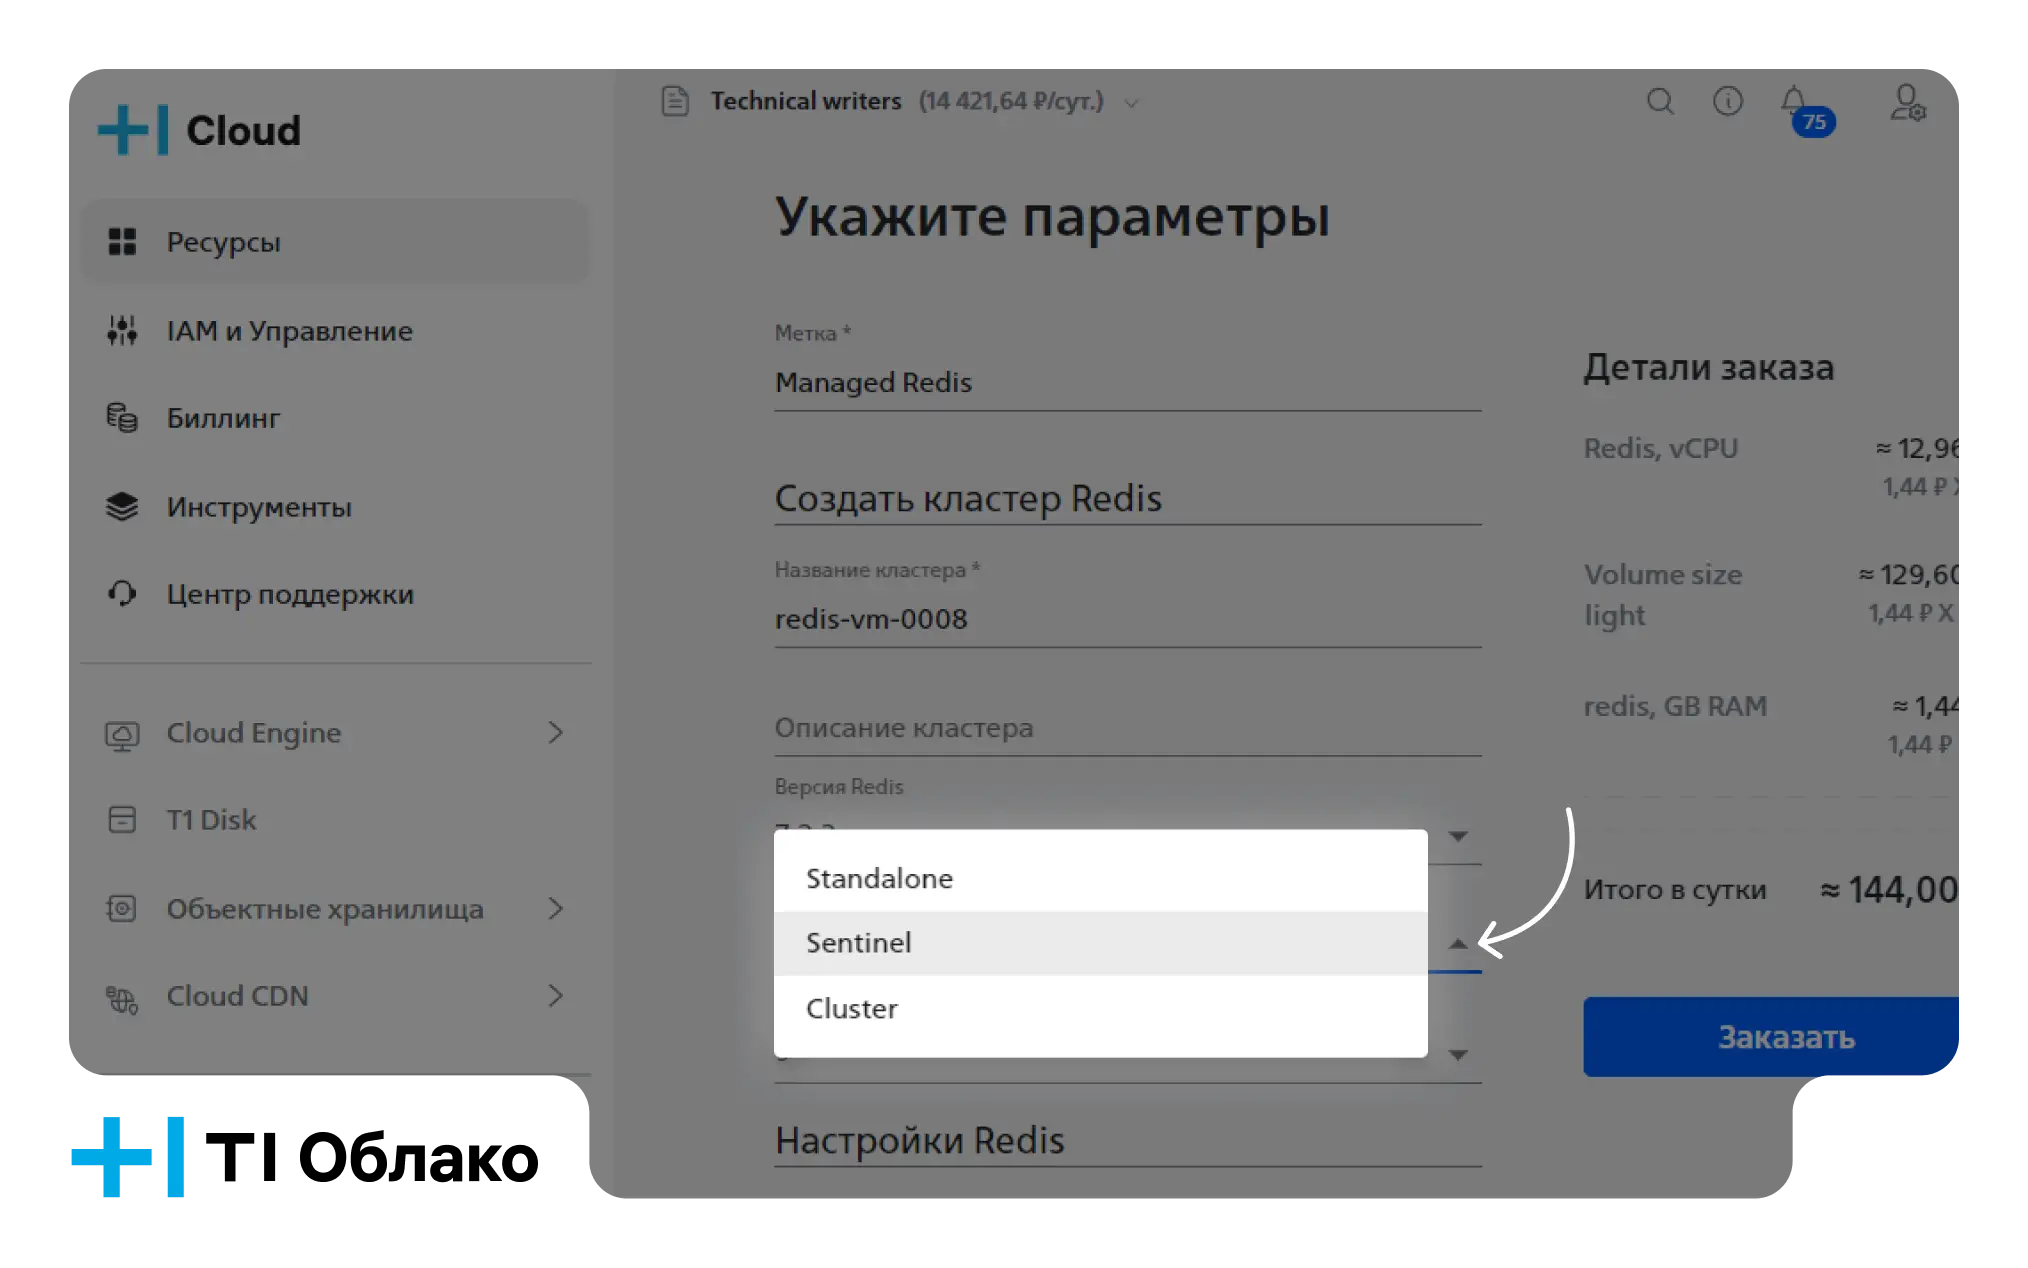Click the Итого в сутки total label
Screen dimensions: 2028x1268
click(x=1675, y=889)
